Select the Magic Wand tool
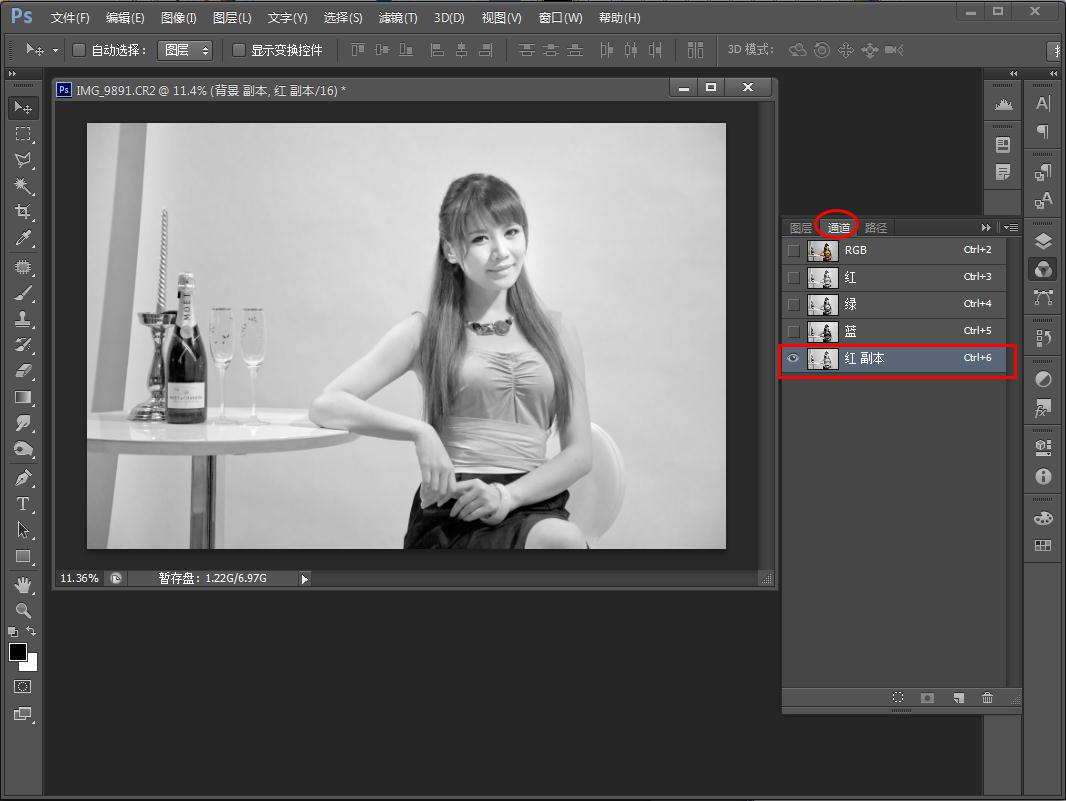 click(x=23, y=186)
